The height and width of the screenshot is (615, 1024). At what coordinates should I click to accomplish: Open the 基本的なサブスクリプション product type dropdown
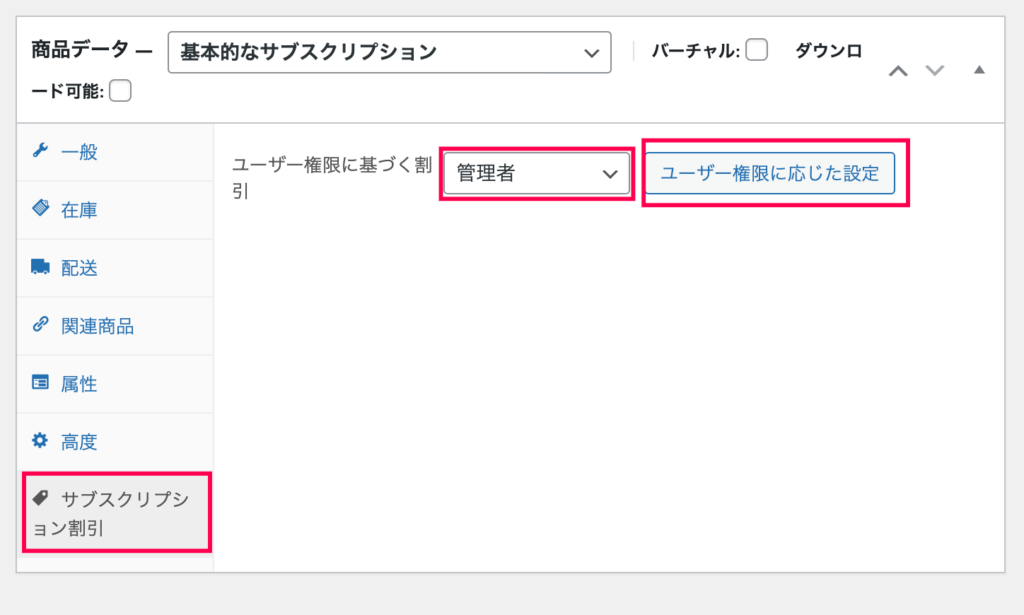click(x=389, y=52)
